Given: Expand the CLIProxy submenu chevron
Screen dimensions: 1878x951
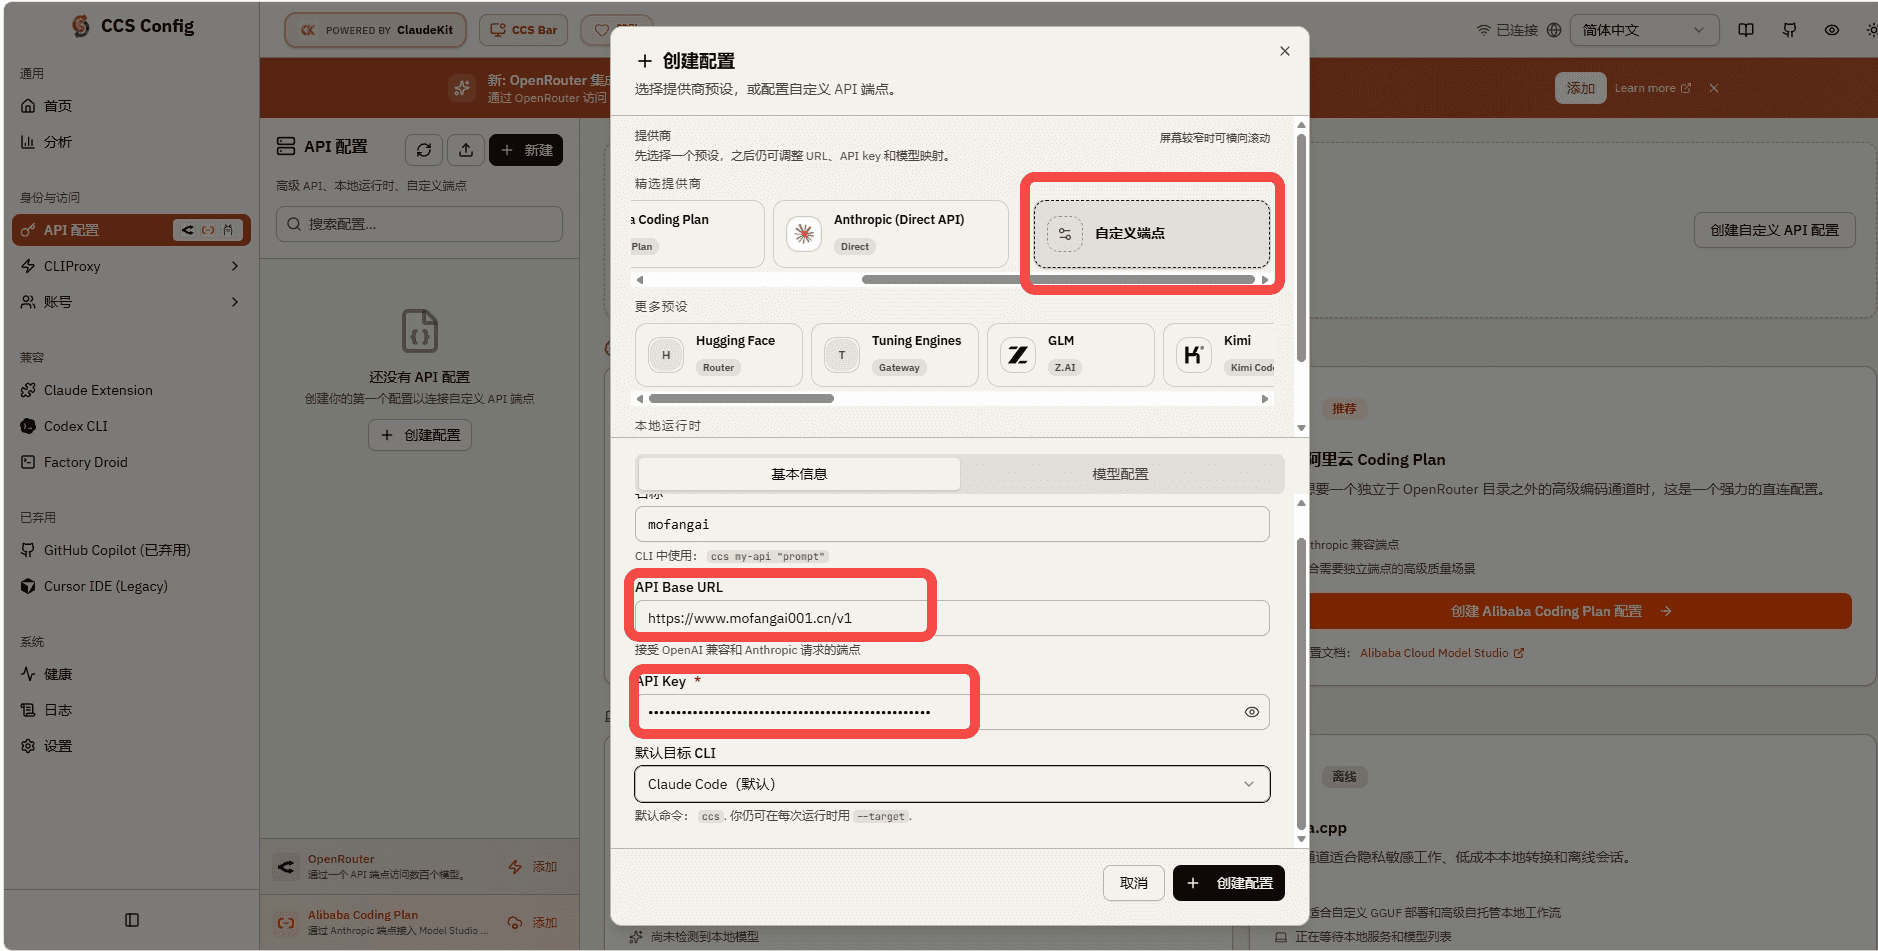Looking at the screenshot, I should tap(235, 266).
